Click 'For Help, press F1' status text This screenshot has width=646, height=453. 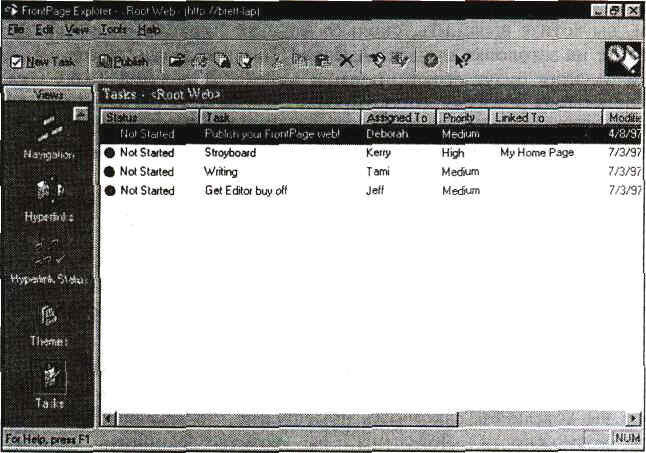point(47,439)
